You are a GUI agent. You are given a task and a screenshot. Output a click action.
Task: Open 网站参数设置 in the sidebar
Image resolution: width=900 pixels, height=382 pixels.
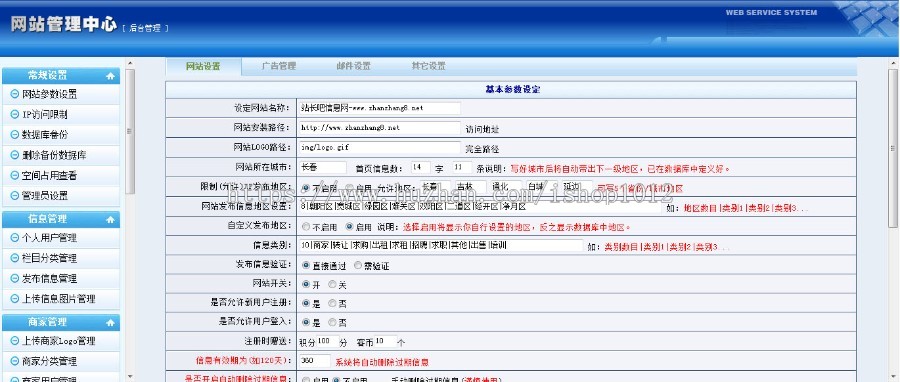coord(49,94)
